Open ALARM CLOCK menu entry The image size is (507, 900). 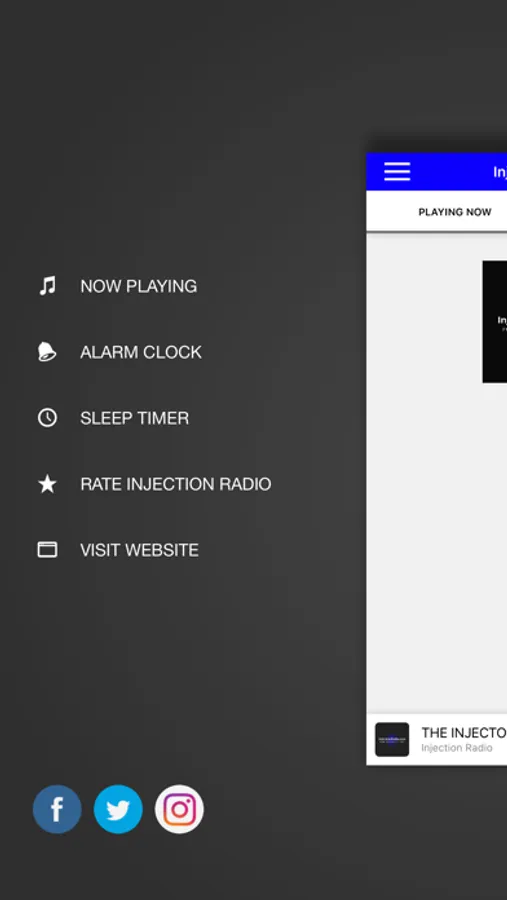coord(141,352)
